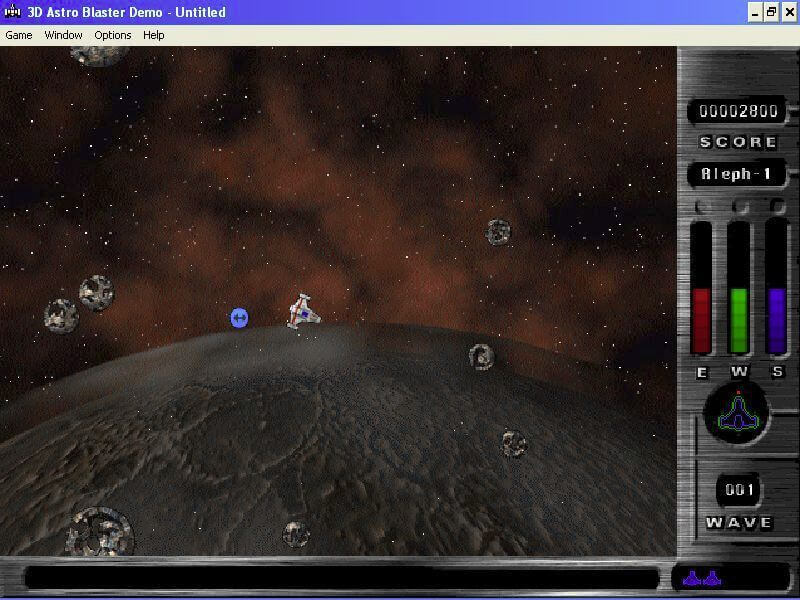Click the SCORE label
The height and width of the screenshot is (600, 800).
(x=738, y=142)
